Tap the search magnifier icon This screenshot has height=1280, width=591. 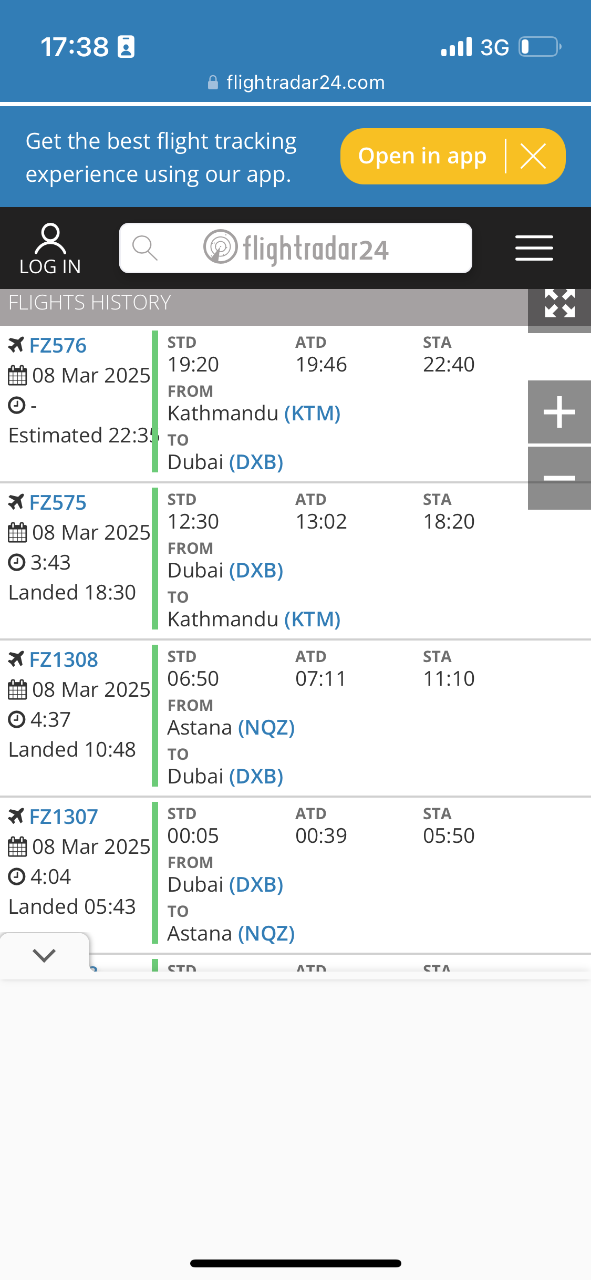[x=145, y=248]
